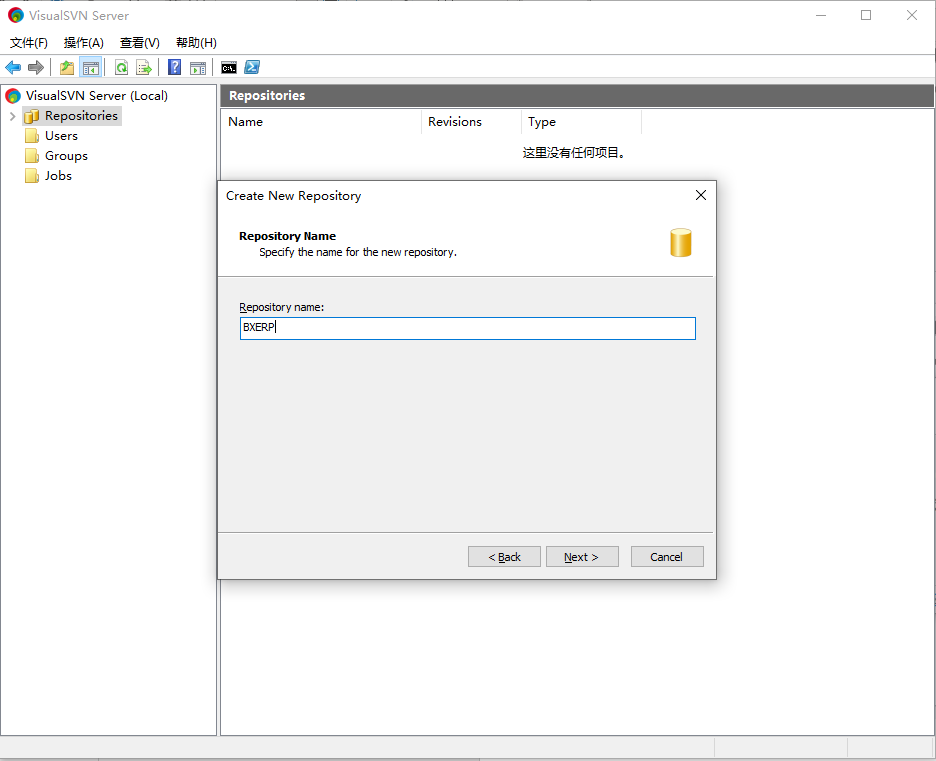Open the 文件(F) menu
This screenshot has width=936, height=761.
pyautogui.click(x=29, y=43)
